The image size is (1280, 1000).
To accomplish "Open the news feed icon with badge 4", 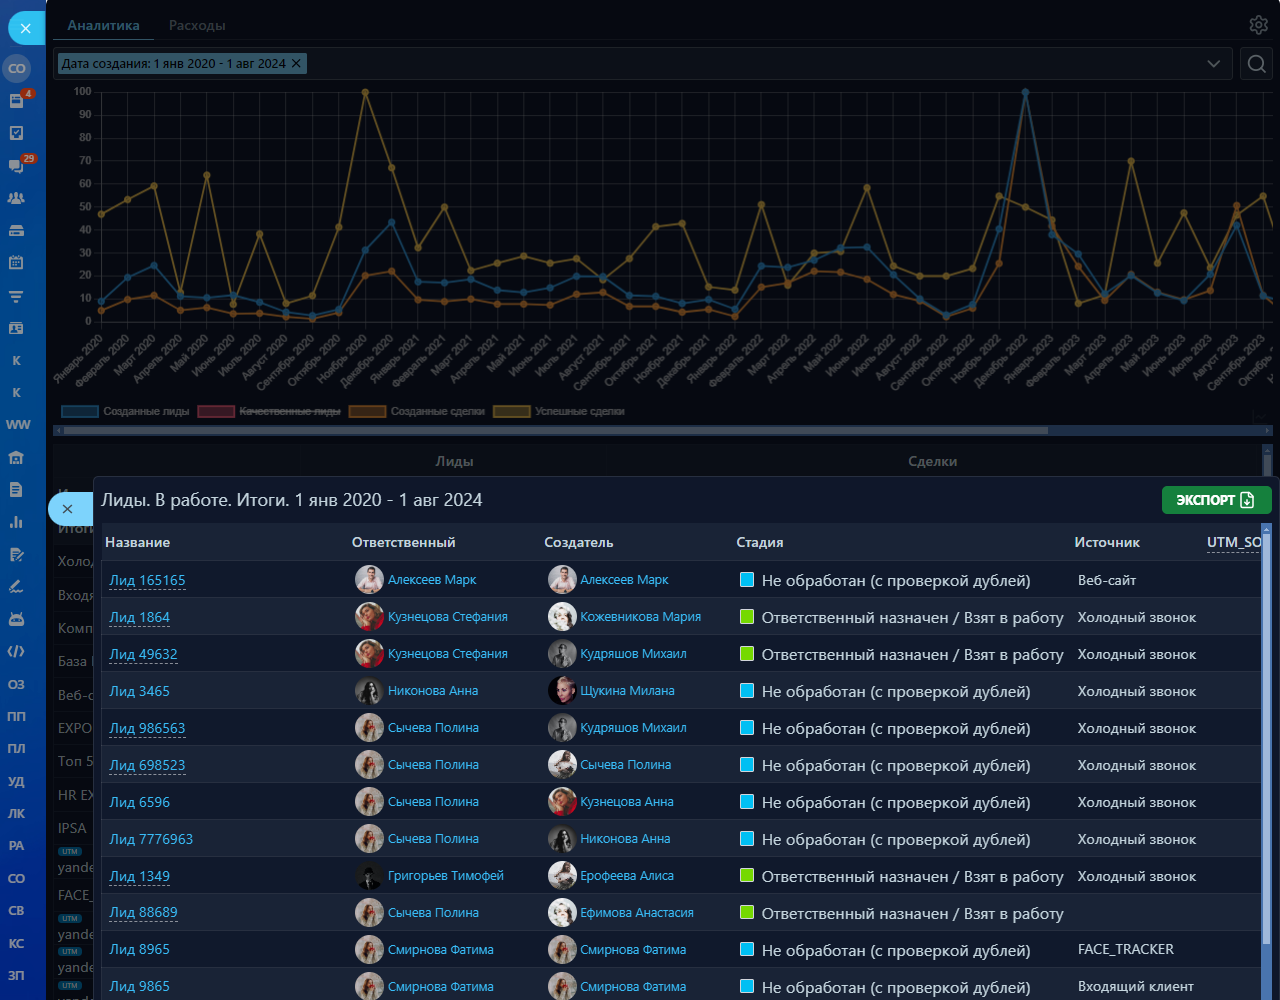I will point(17,100).
